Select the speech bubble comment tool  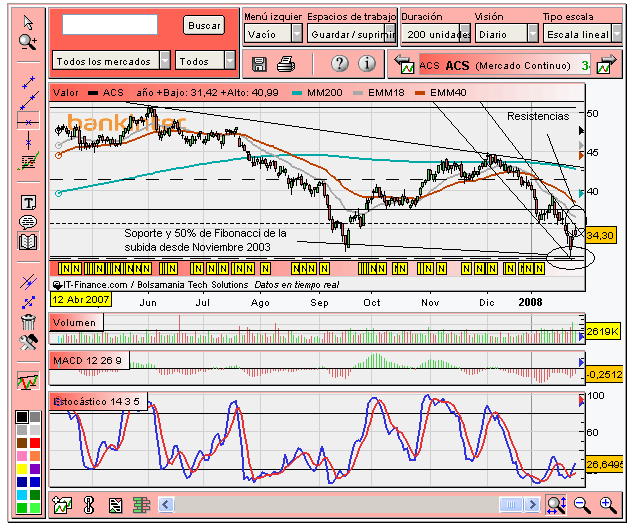point(28,222)
